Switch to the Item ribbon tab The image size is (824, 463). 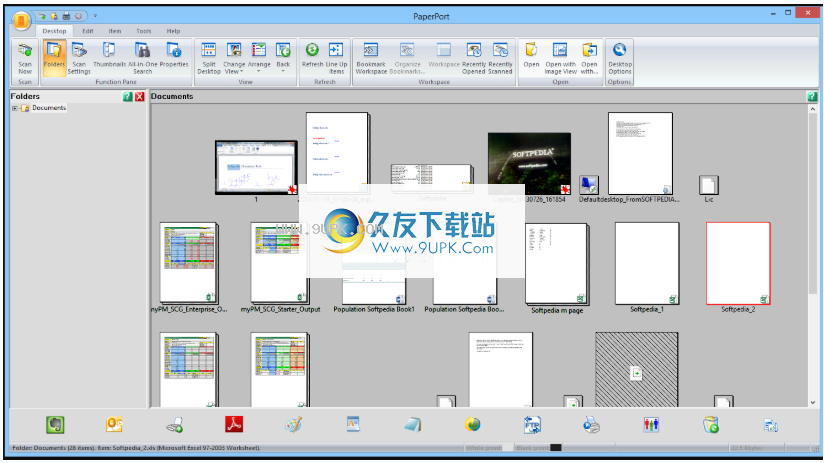coord(115,31)
